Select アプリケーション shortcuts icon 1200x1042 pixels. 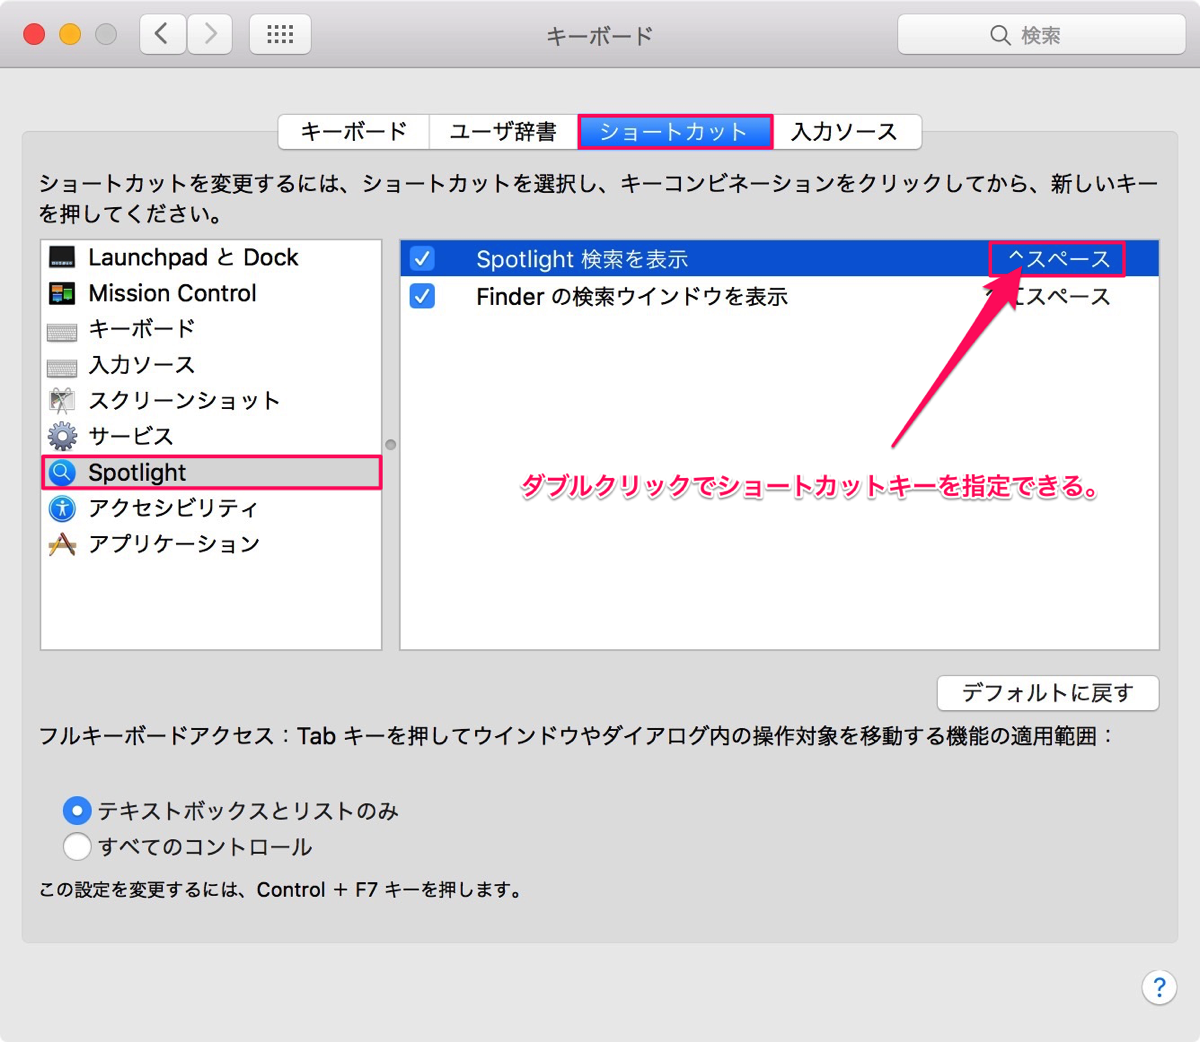point(62,544)
